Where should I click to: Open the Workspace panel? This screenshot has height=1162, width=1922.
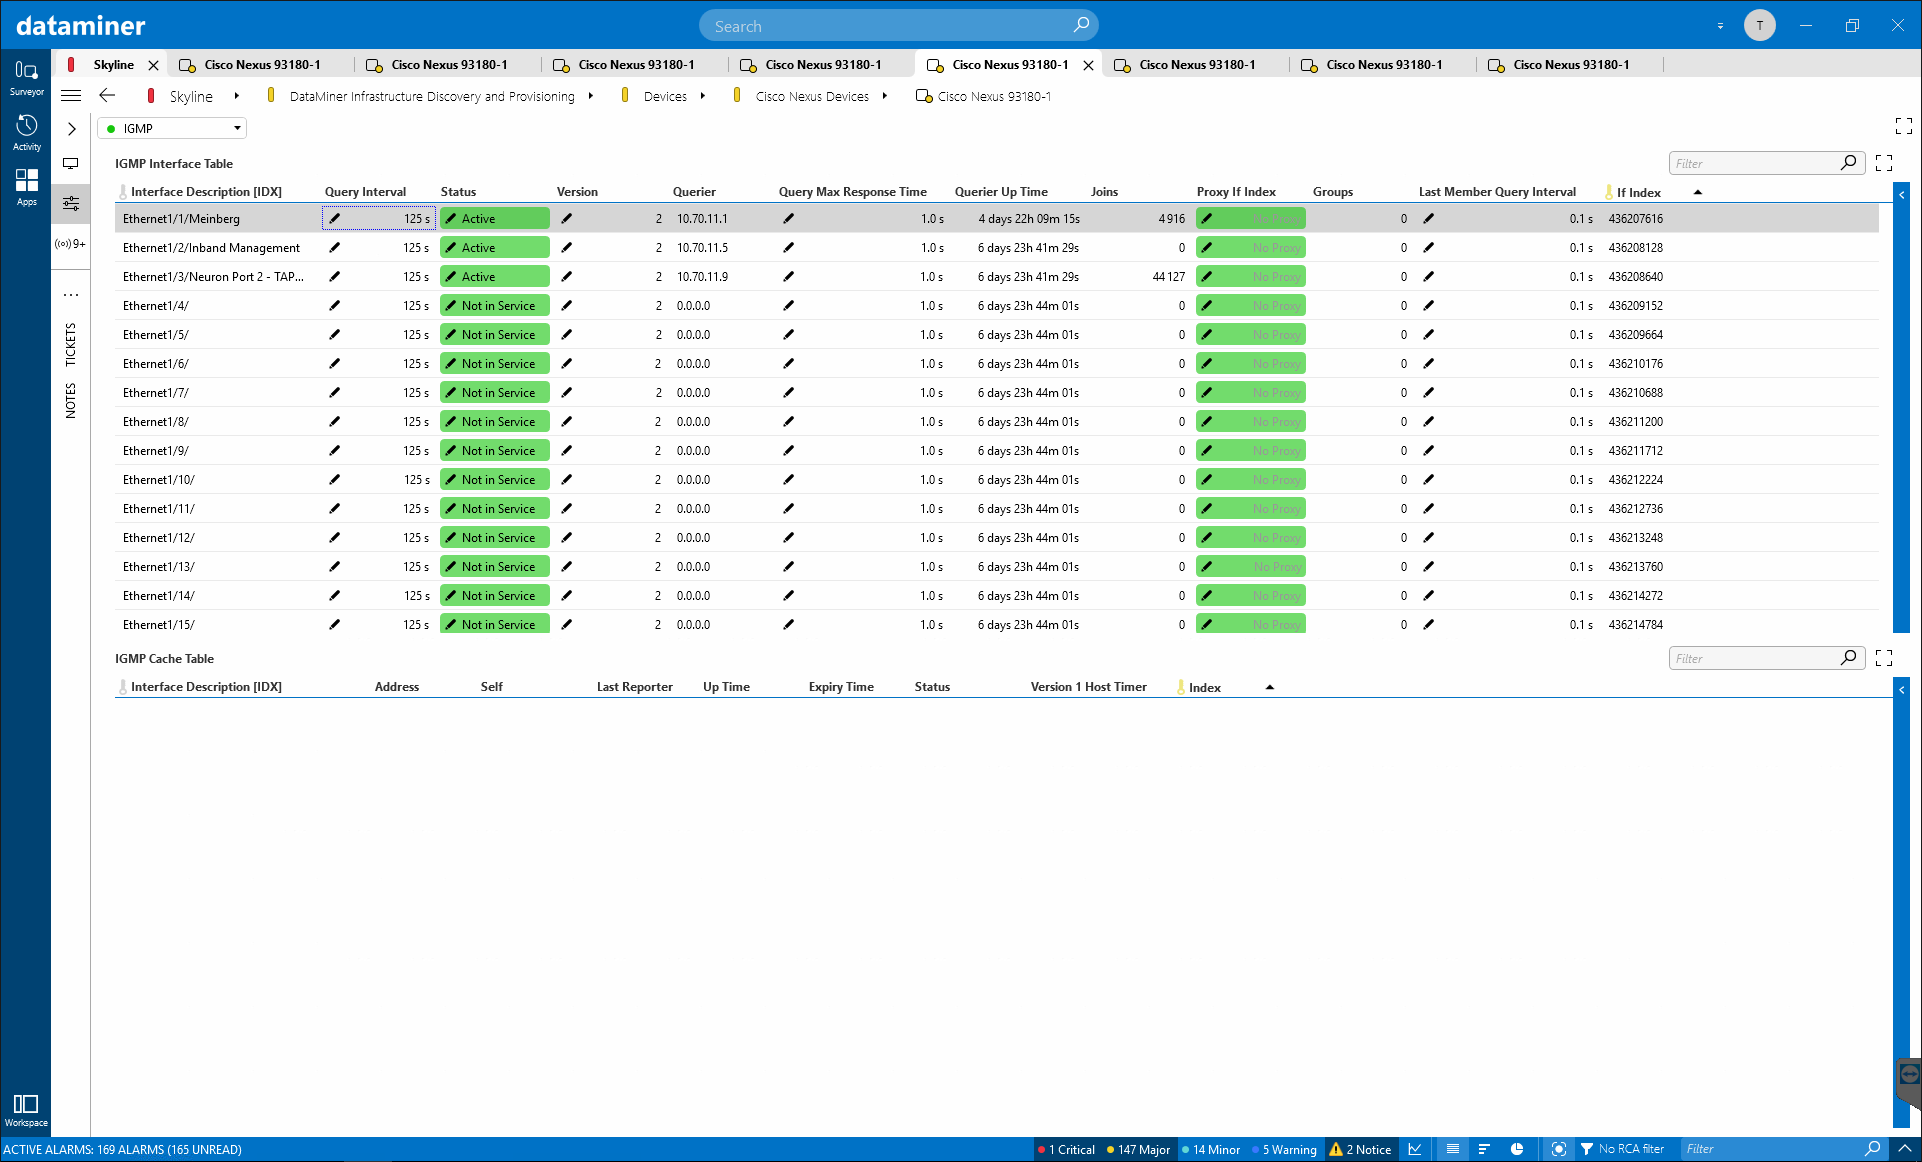pos(26,1110)
